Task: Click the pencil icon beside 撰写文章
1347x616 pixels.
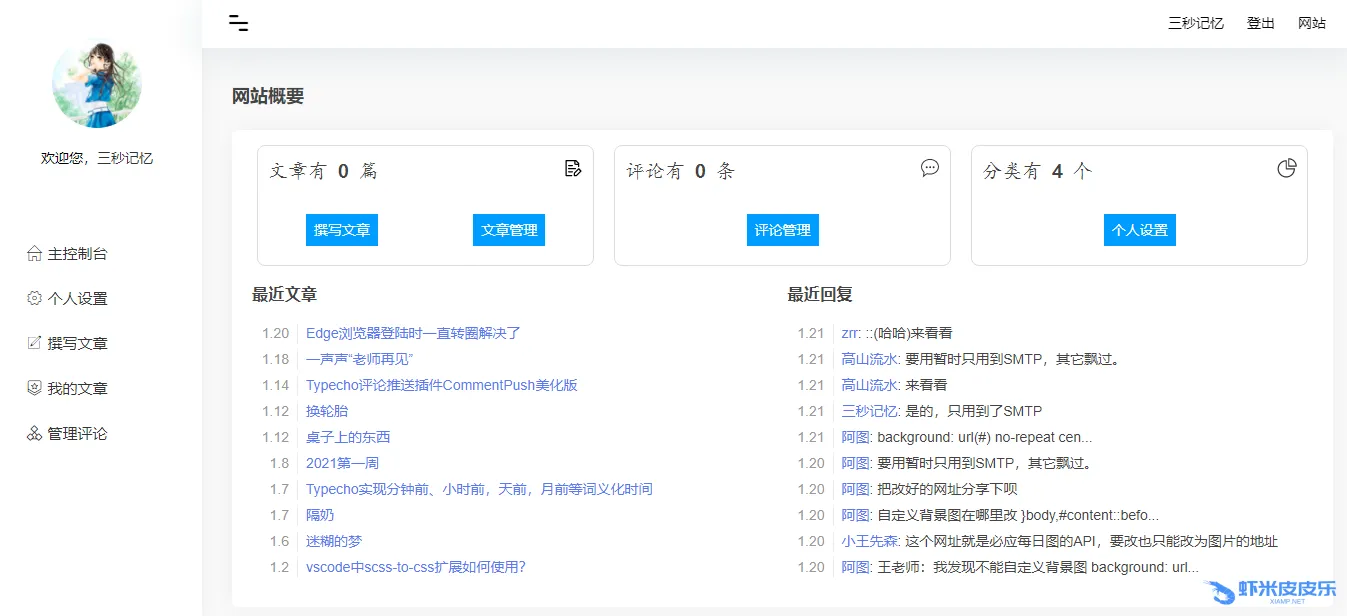Action: [34, 344]
